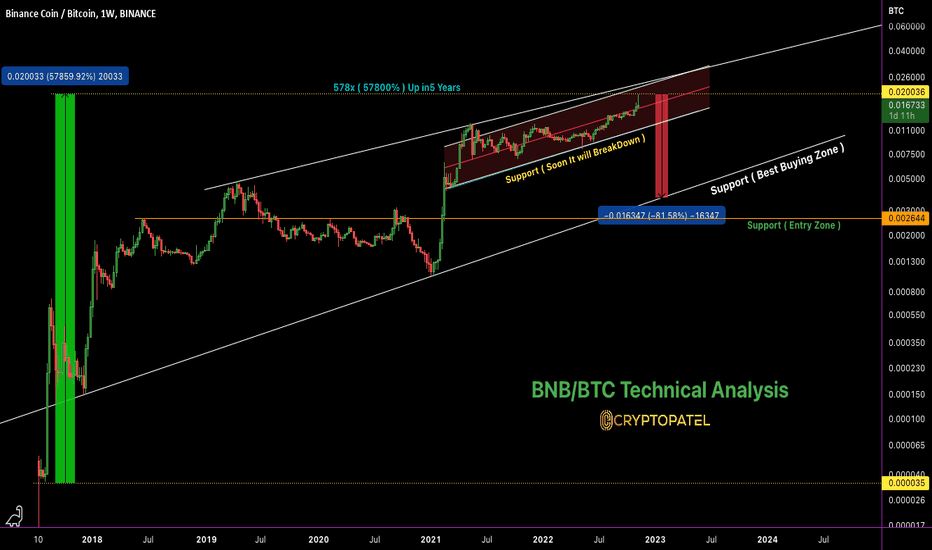Click the 2021 label on time axis
The height and width of the screenshot is (550, 932).
pos(430,539)
